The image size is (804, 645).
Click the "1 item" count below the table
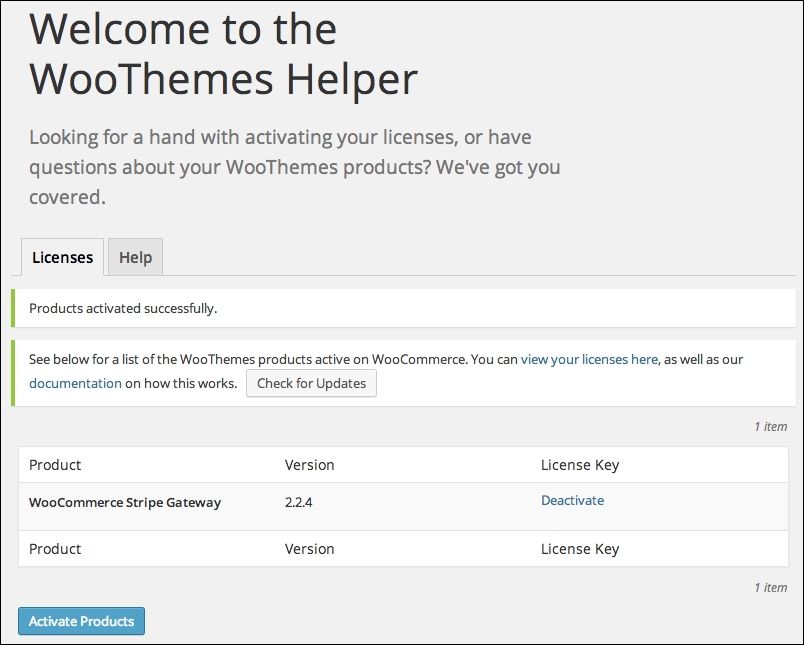click(771, 588)
